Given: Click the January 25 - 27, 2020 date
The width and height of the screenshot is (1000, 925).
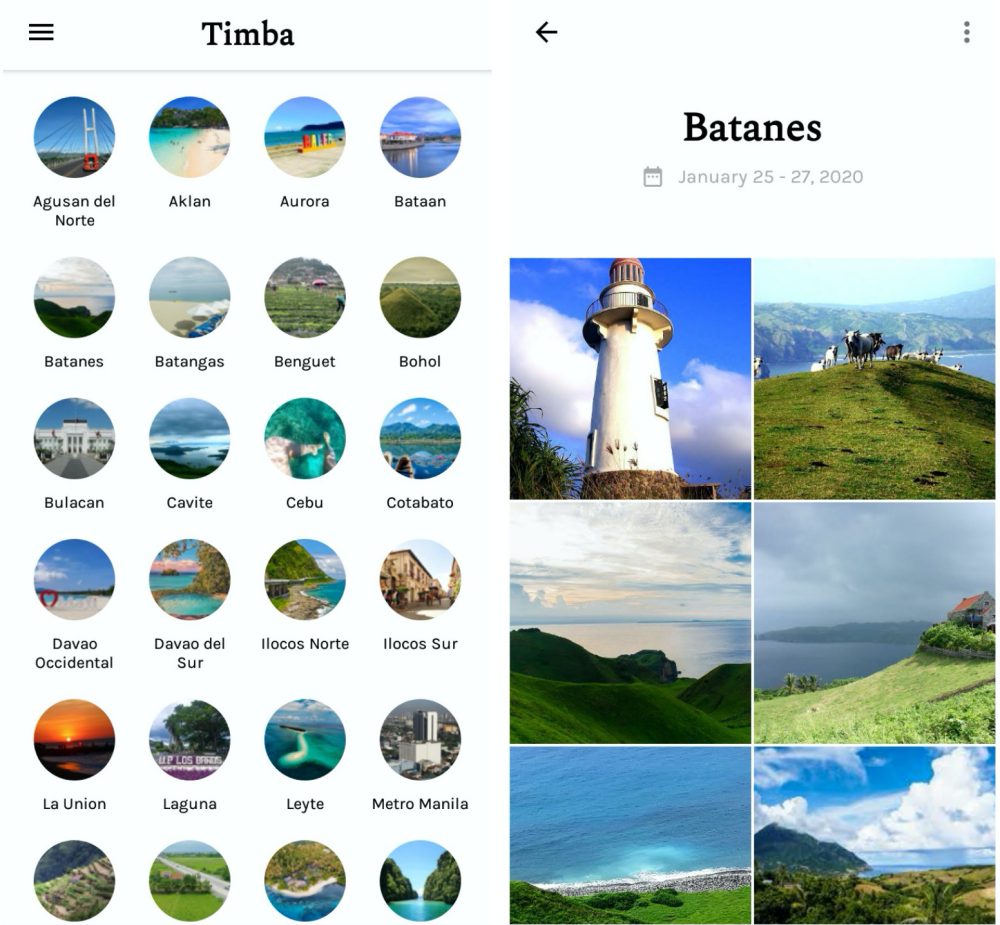Looking at the screenshot, I should pos(770,177).
